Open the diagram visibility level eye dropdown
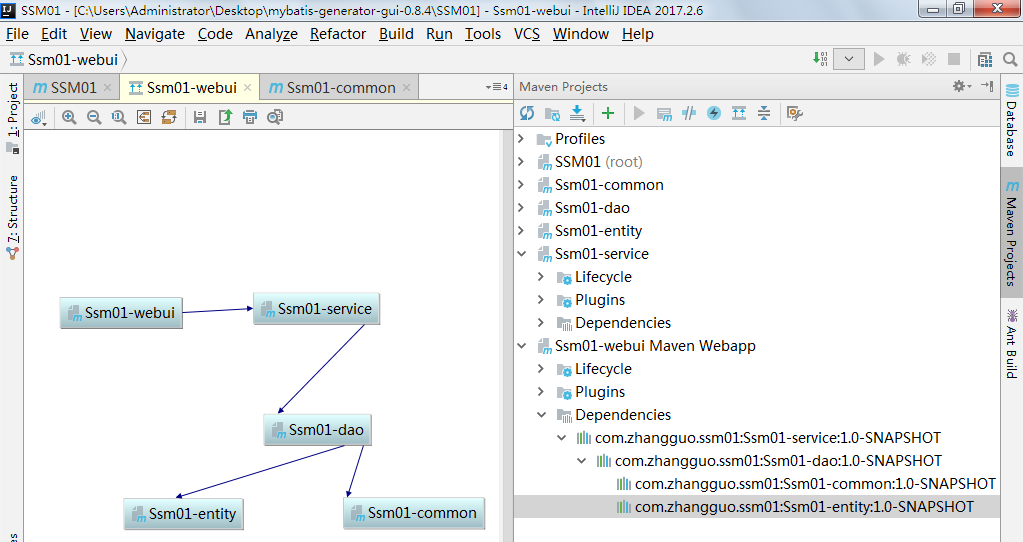Viewport: 1023px width, 542px height. click(x=39, y=117)
